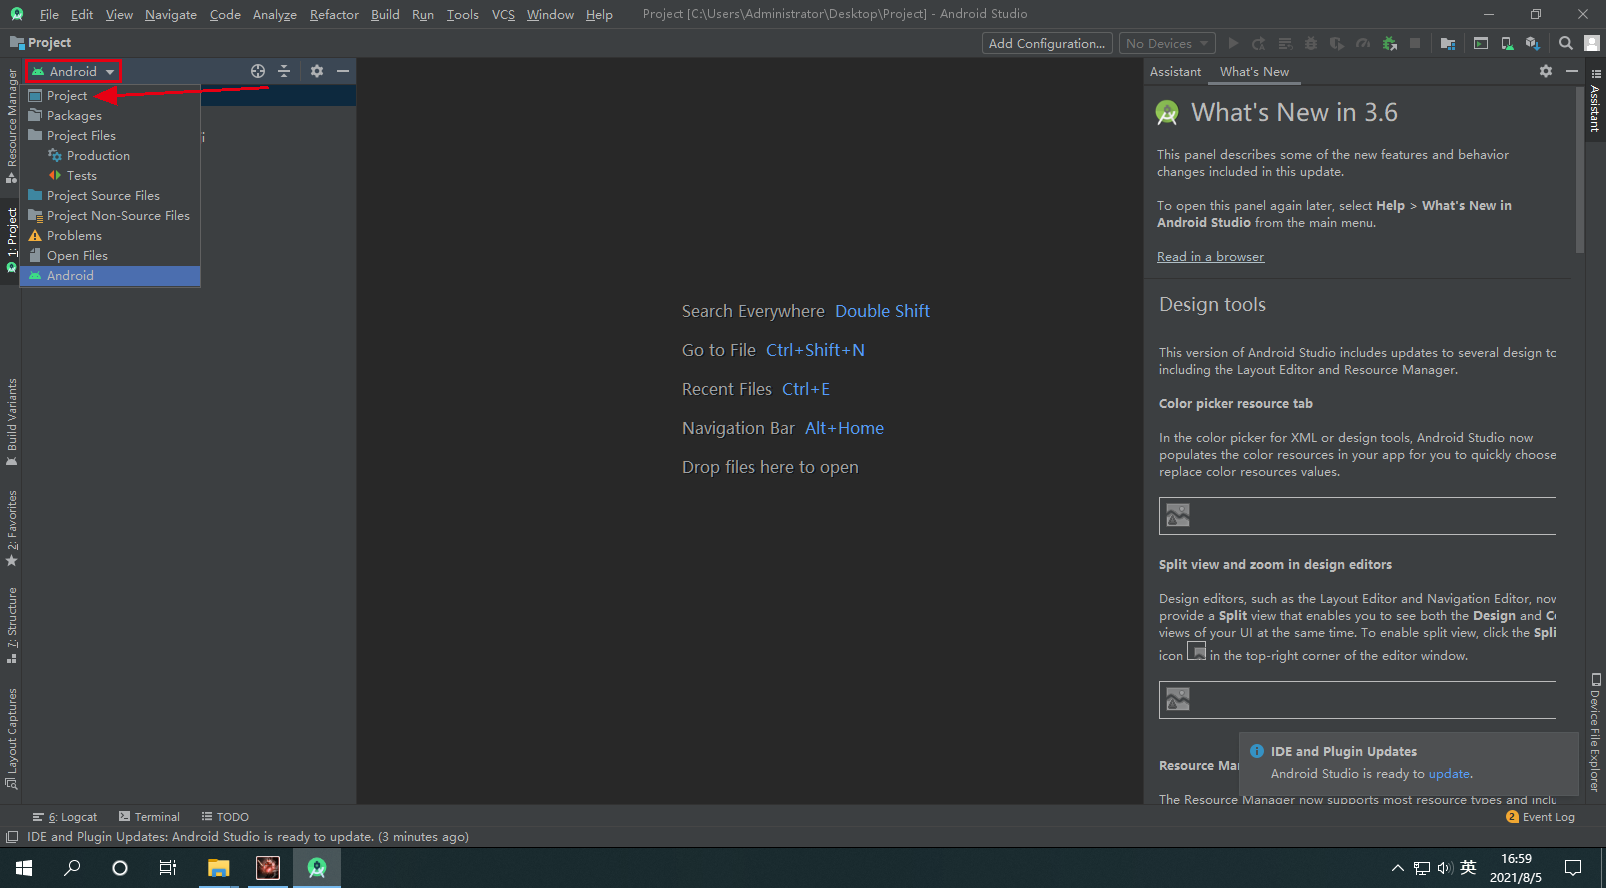The image size is (1606, 888).
Task: Click the collapse all icon in Project panel
Action: [284, 71]
